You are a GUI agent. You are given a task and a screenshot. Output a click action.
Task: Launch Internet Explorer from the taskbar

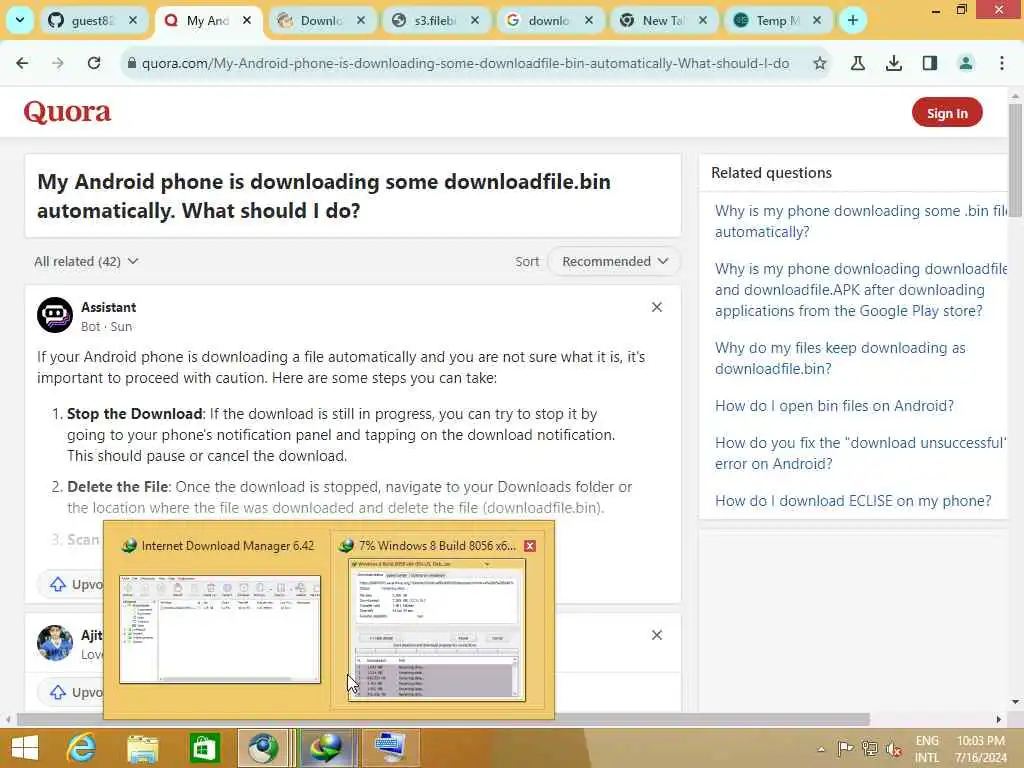click(81, 748)
